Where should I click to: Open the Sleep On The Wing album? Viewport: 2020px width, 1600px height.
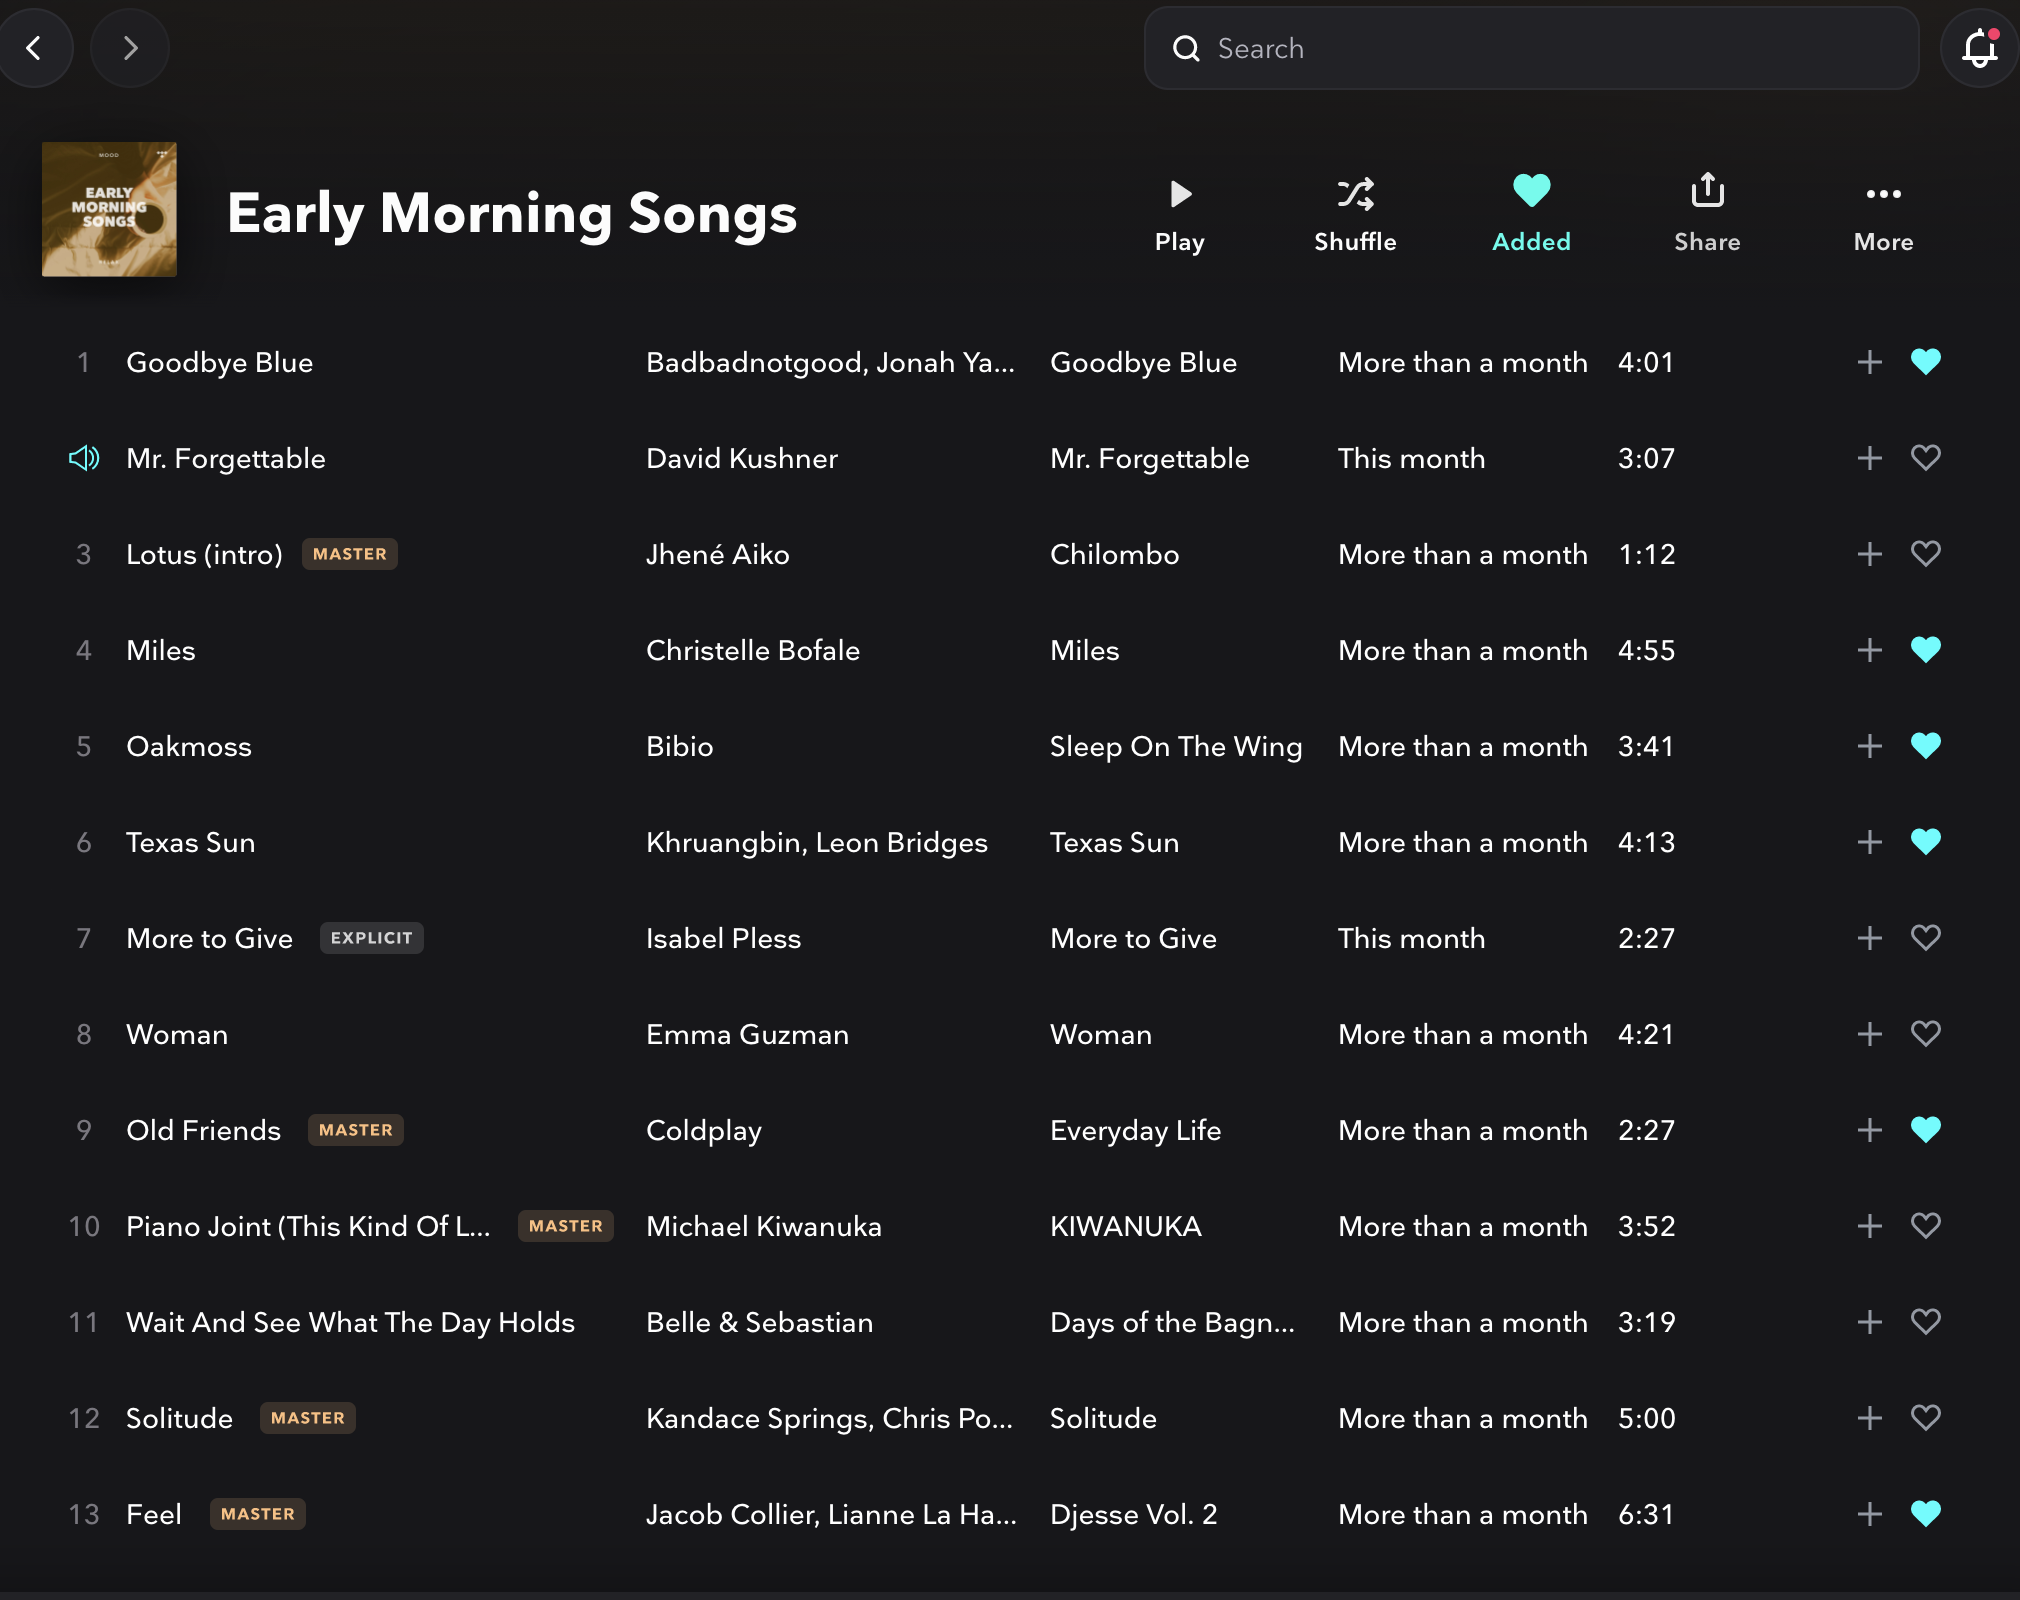(x=1176, y=746)
